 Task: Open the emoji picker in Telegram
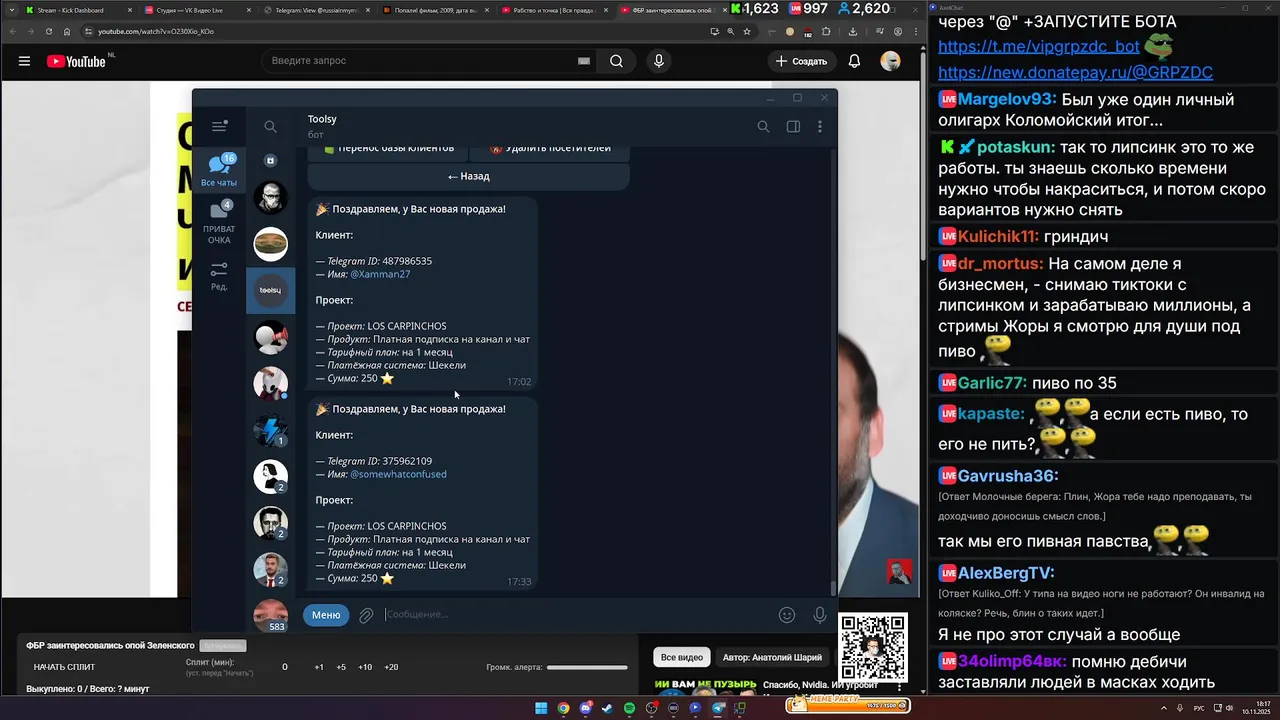coord(787,615)
